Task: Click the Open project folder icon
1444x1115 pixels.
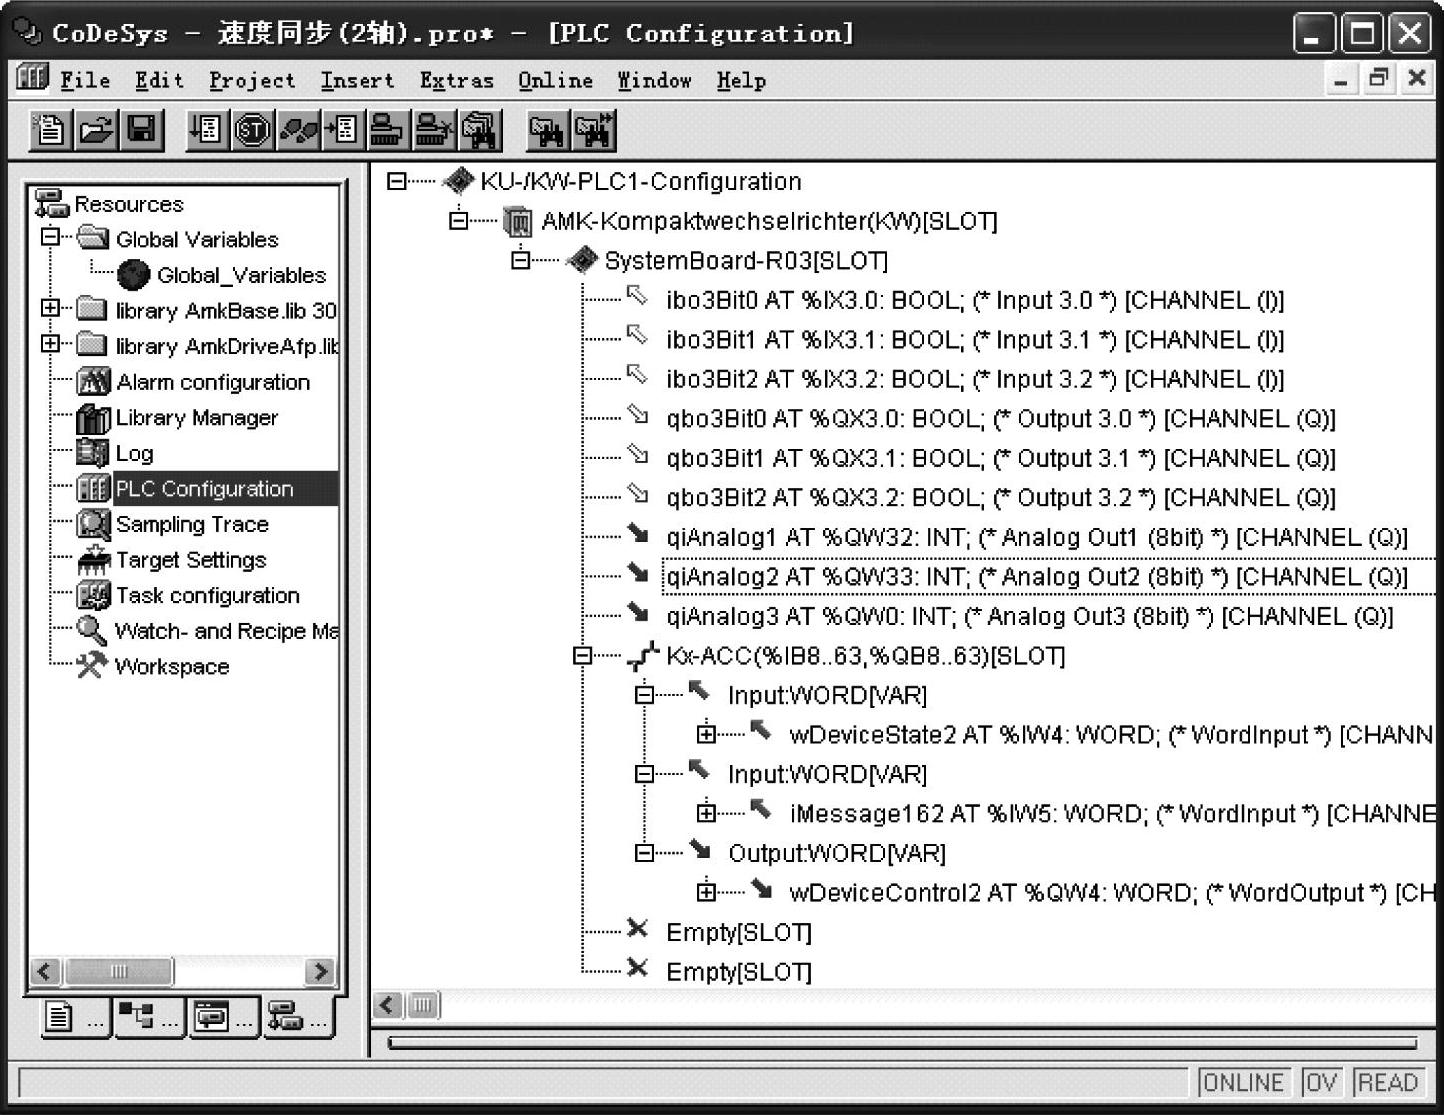Action: point(96,130)
